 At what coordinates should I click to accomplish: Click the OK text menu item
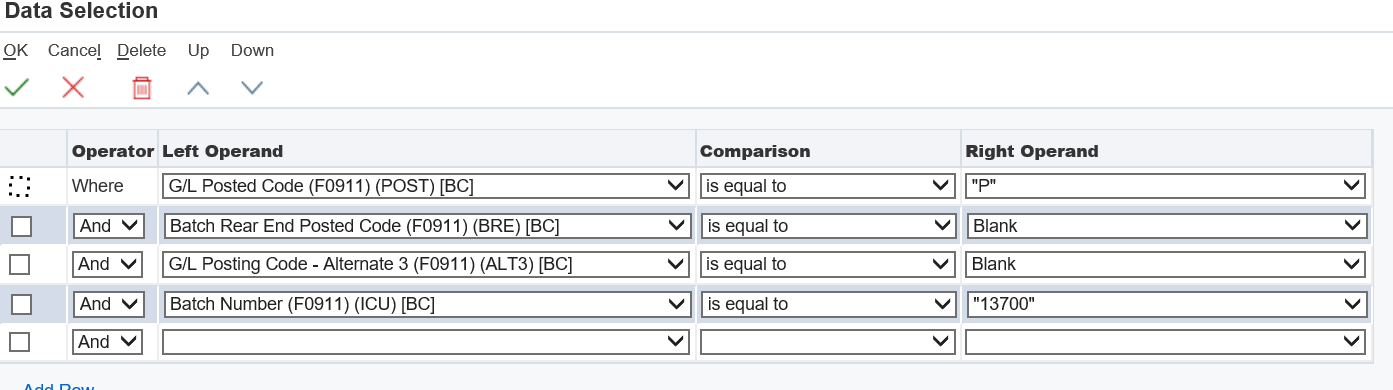(16, 50)
